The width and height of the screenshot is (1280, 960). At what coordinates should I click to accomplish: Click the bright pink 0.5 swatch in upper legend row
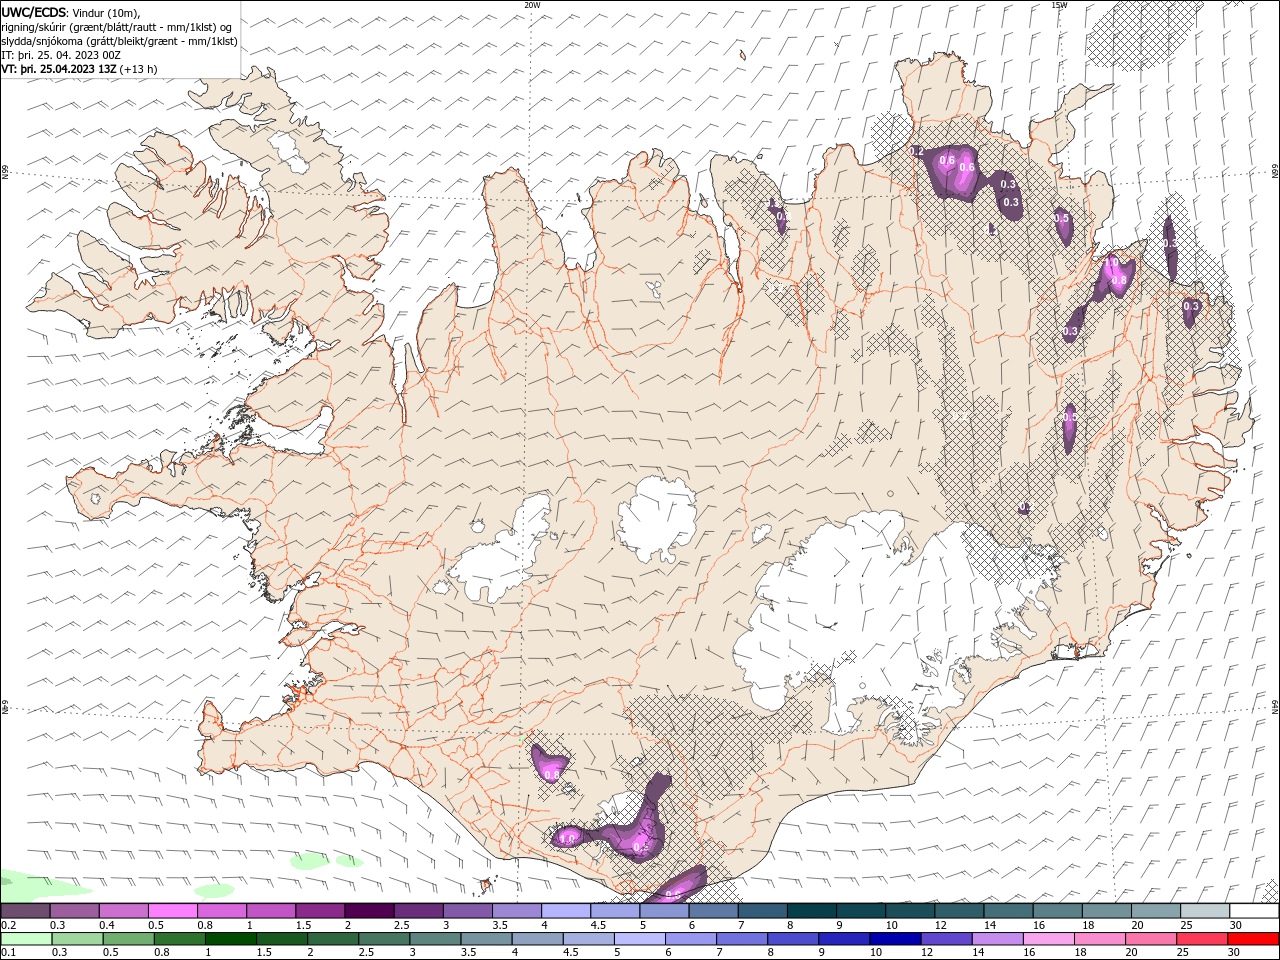173,911
